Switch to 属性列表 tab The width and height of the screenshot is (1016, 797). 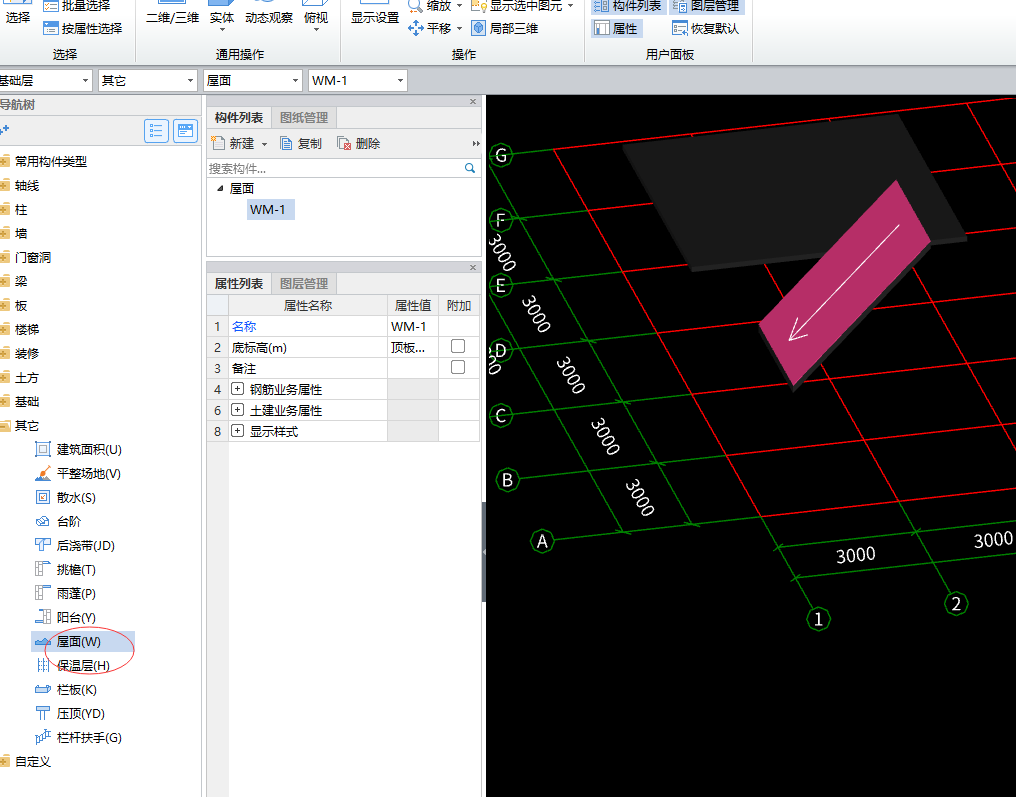coord(238,284)
